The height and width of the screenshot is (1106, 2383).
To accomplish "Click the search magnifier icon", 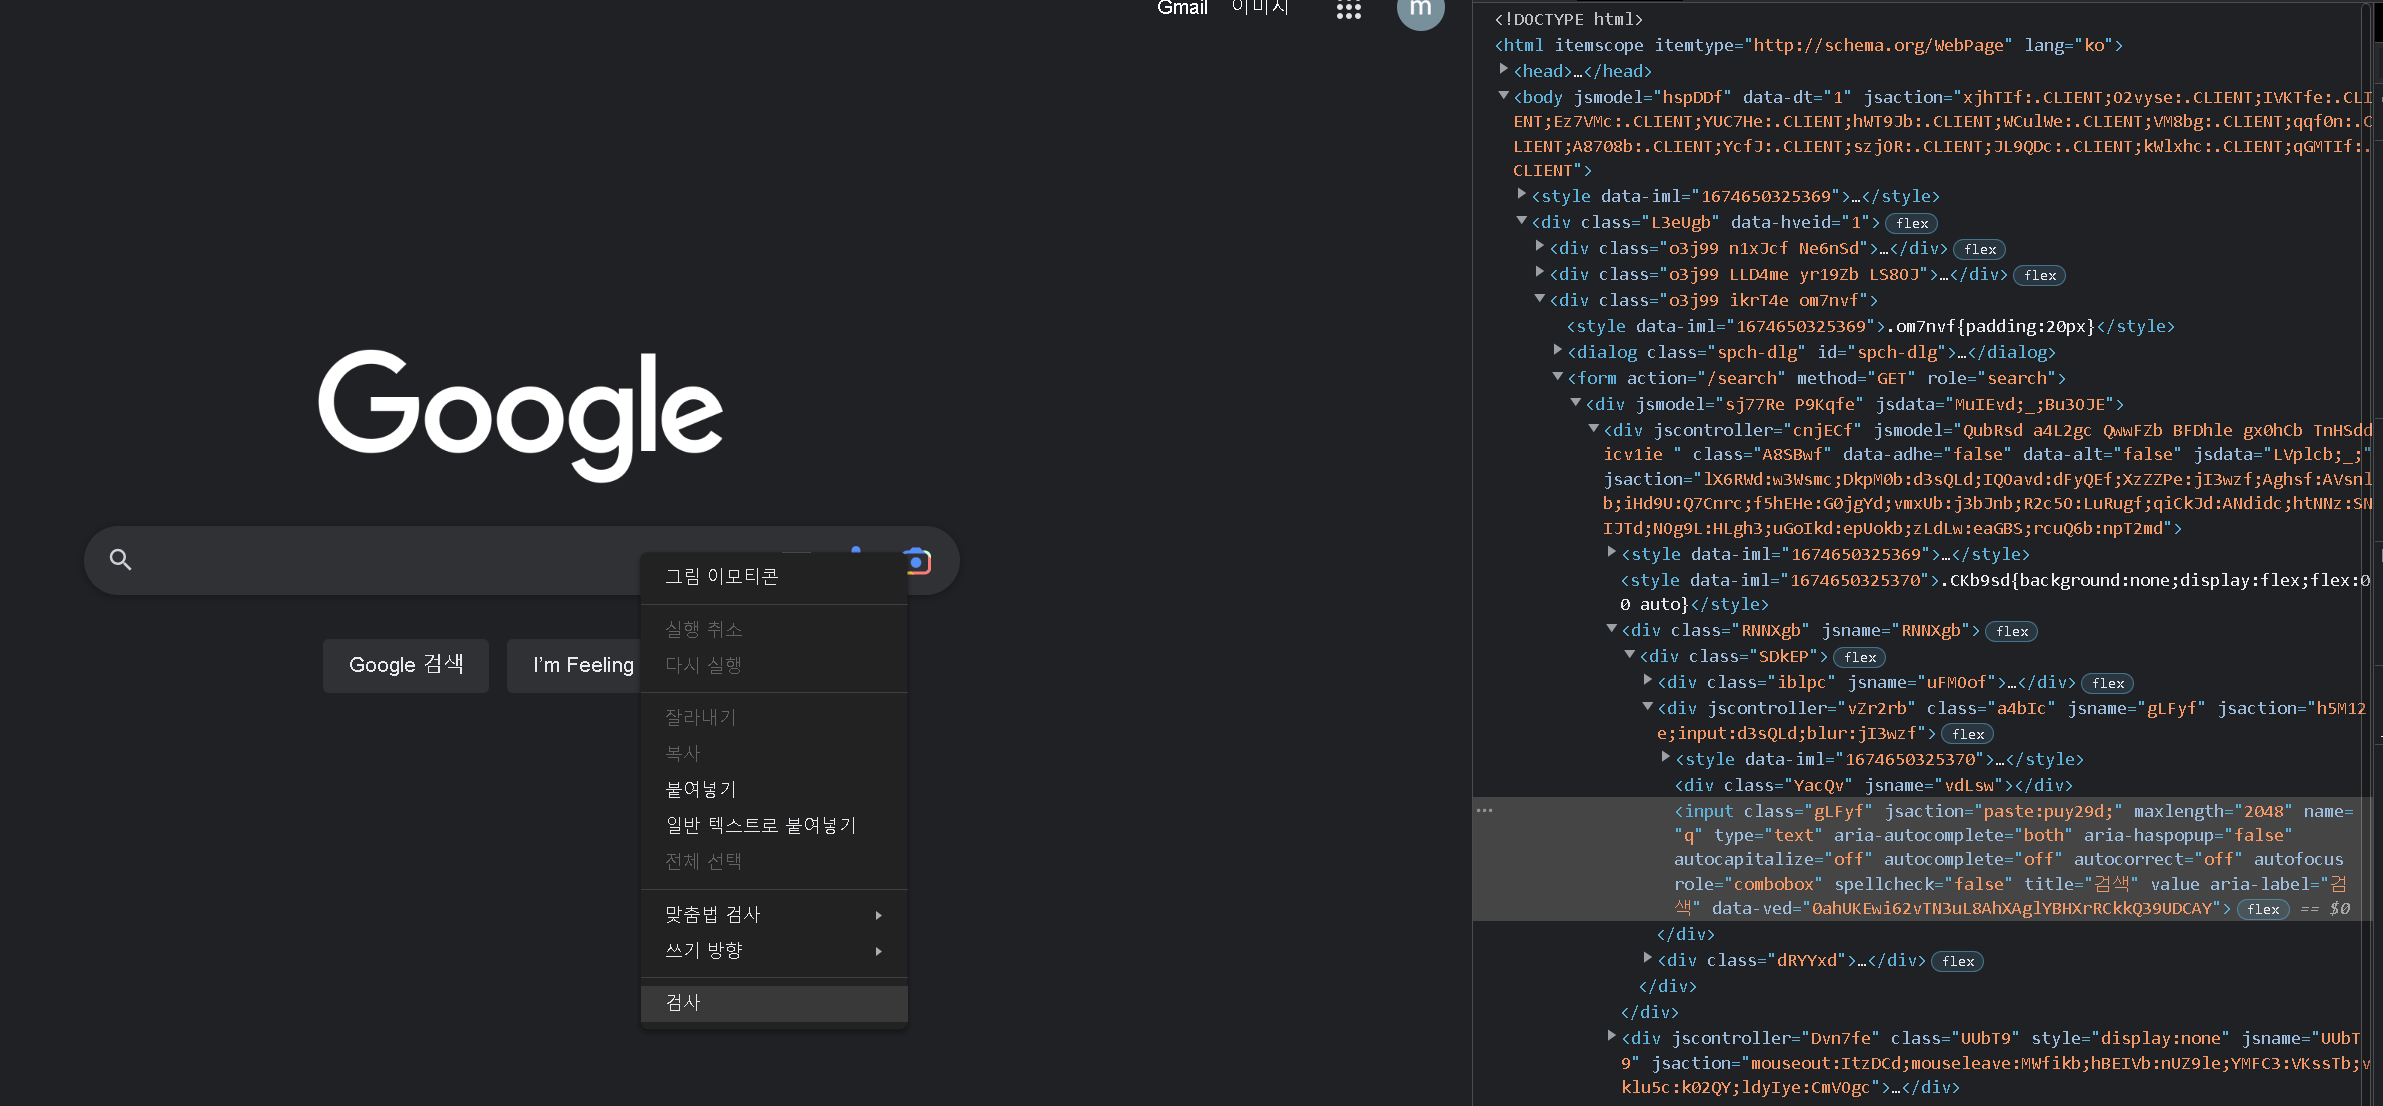I will point(120,560).
